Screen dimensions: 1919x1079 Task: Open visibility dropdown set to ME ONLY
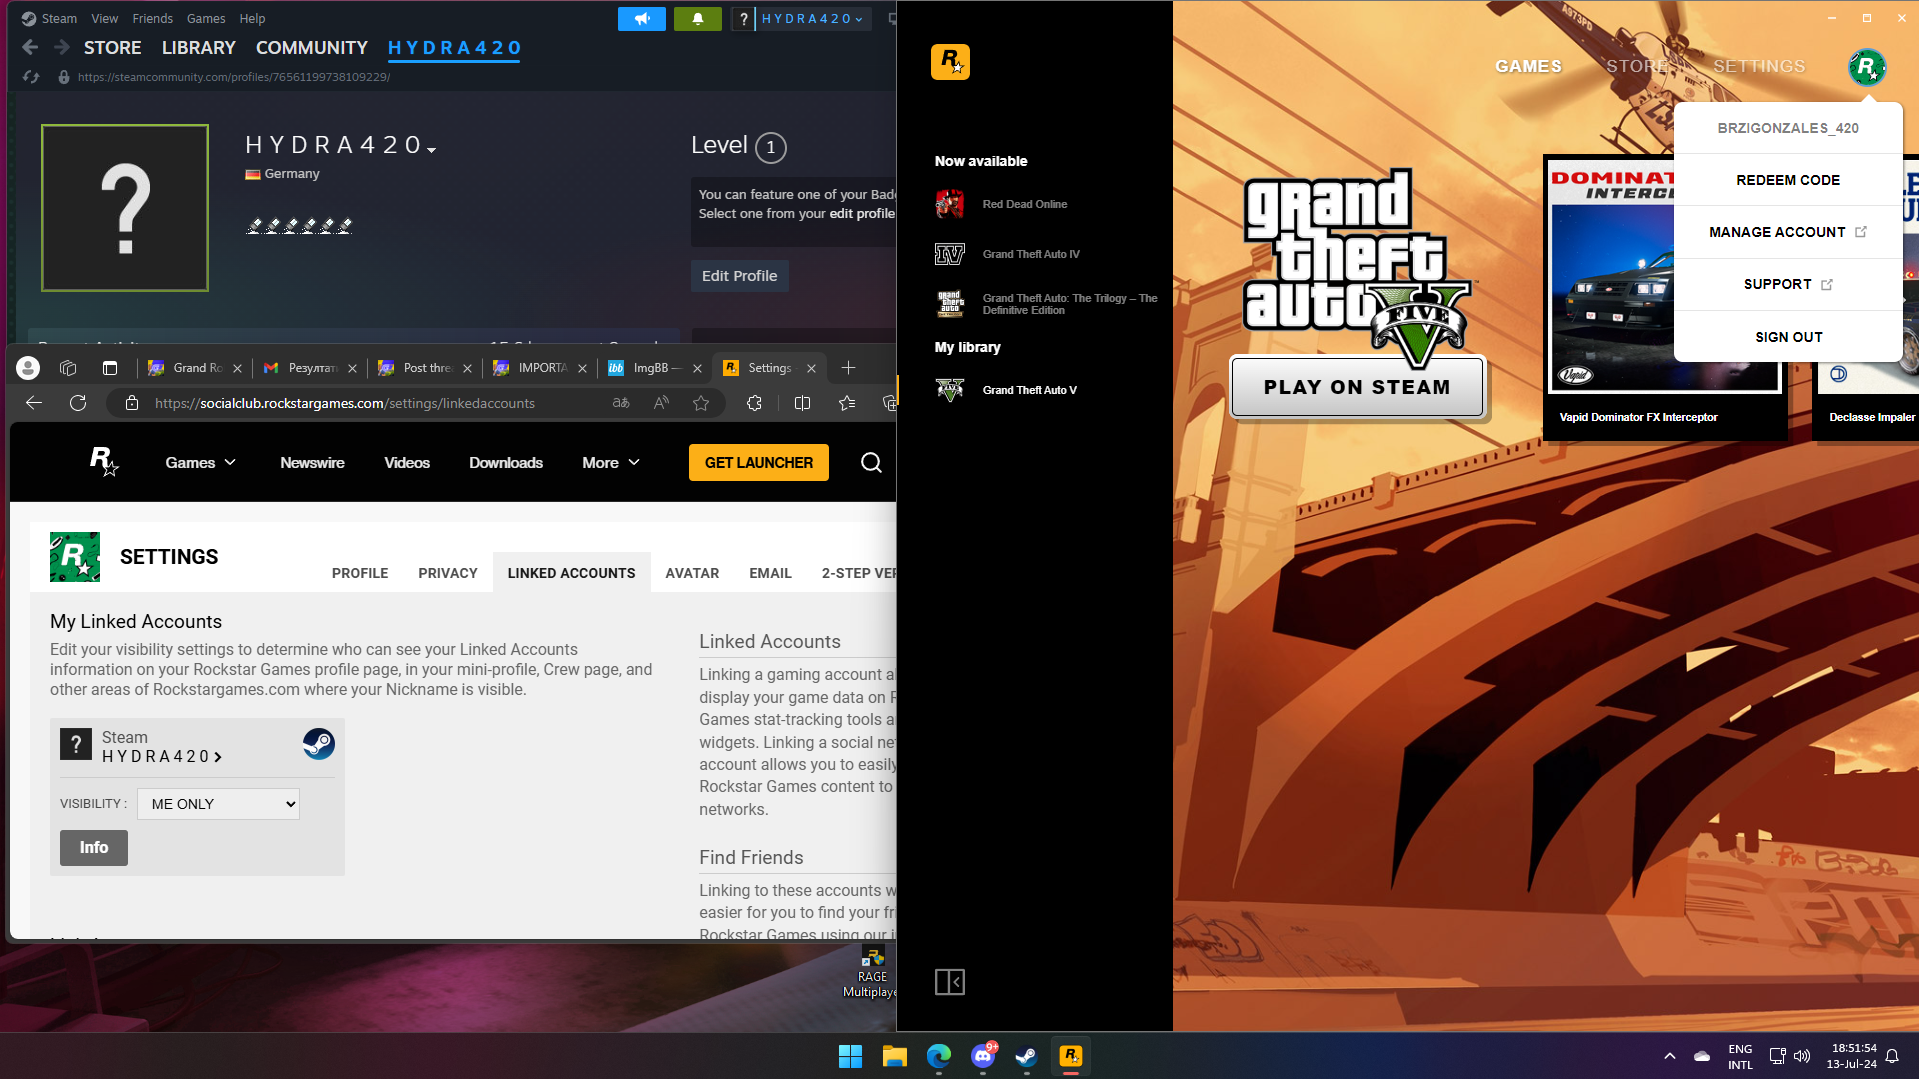pos(218,804)
